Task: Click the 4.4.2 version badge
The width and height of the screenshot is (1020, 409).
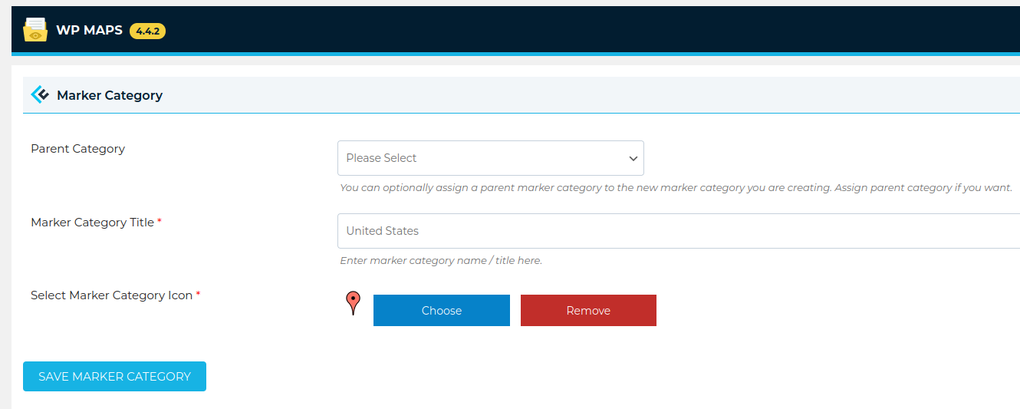Action: [148, 31]
